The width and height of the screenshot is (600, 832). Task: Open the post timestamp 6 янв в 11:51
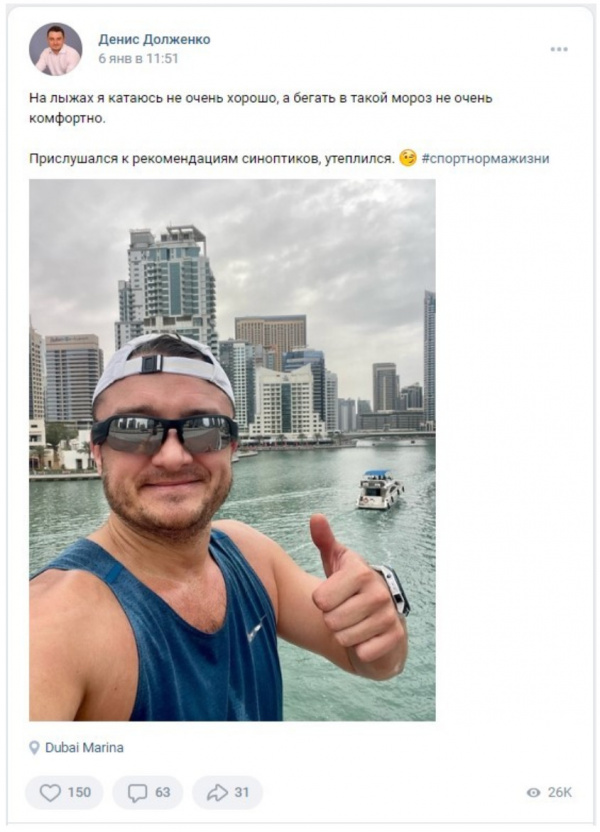[138, 58]
